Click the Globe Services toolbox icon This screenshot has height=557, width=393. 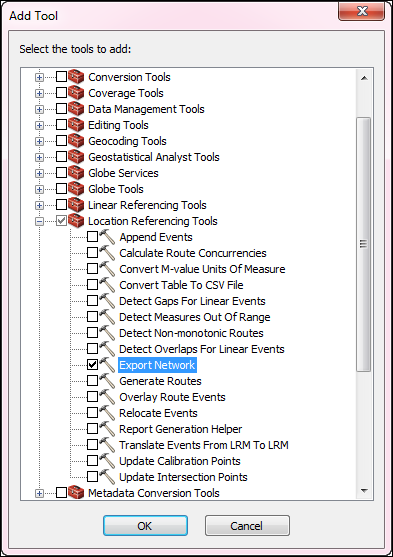pos(76,173)
